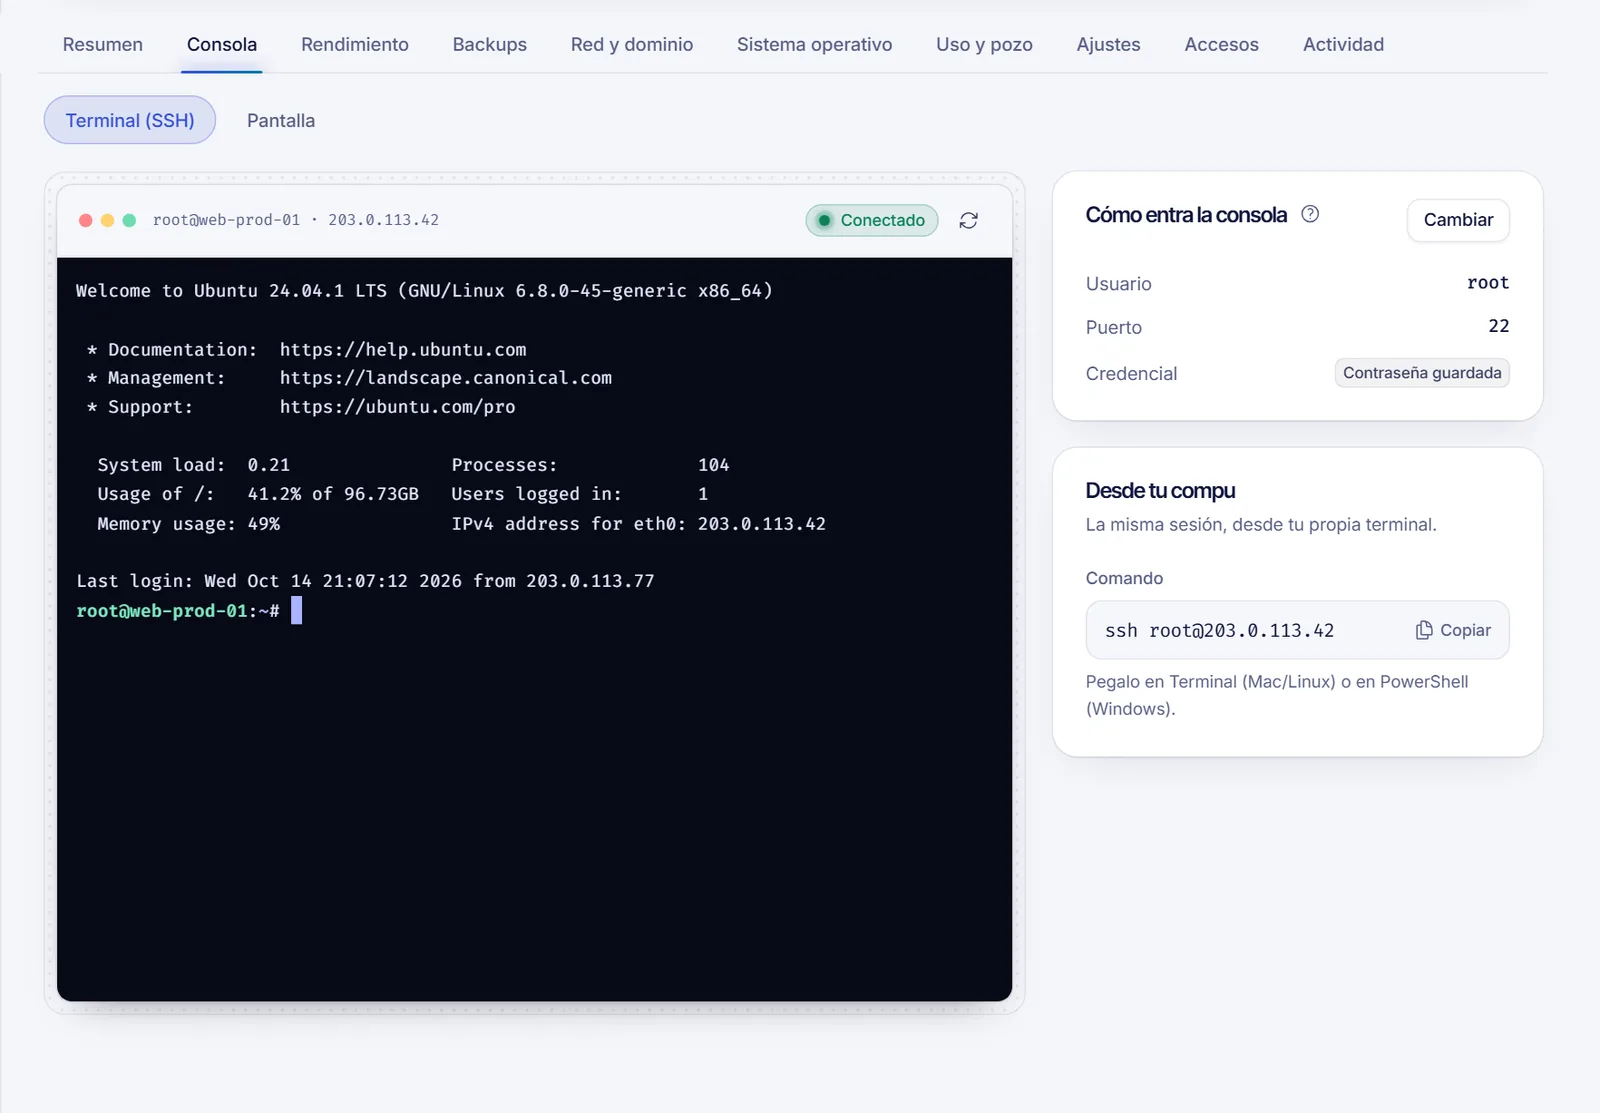Click the Desde tu compu heading
1600x1113 pixels.
(1161, 491)
